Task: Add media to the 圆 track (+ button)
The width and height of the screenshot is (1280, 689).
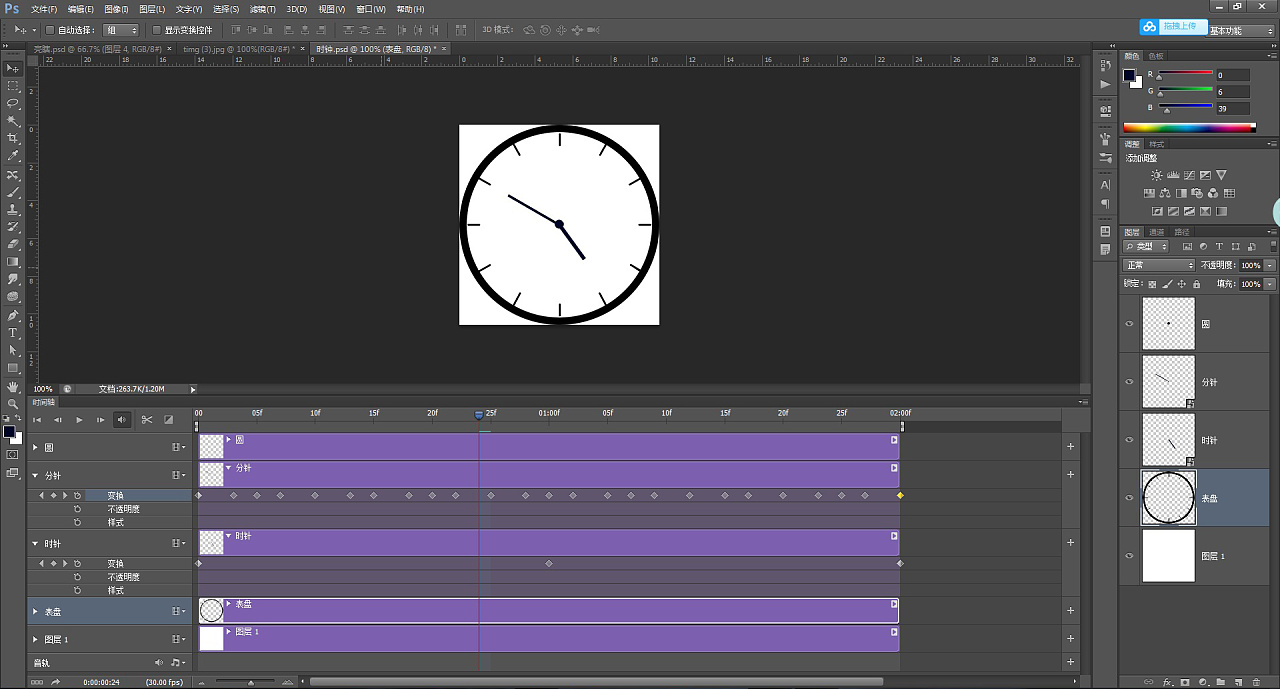Action: tap(1070, 447)
